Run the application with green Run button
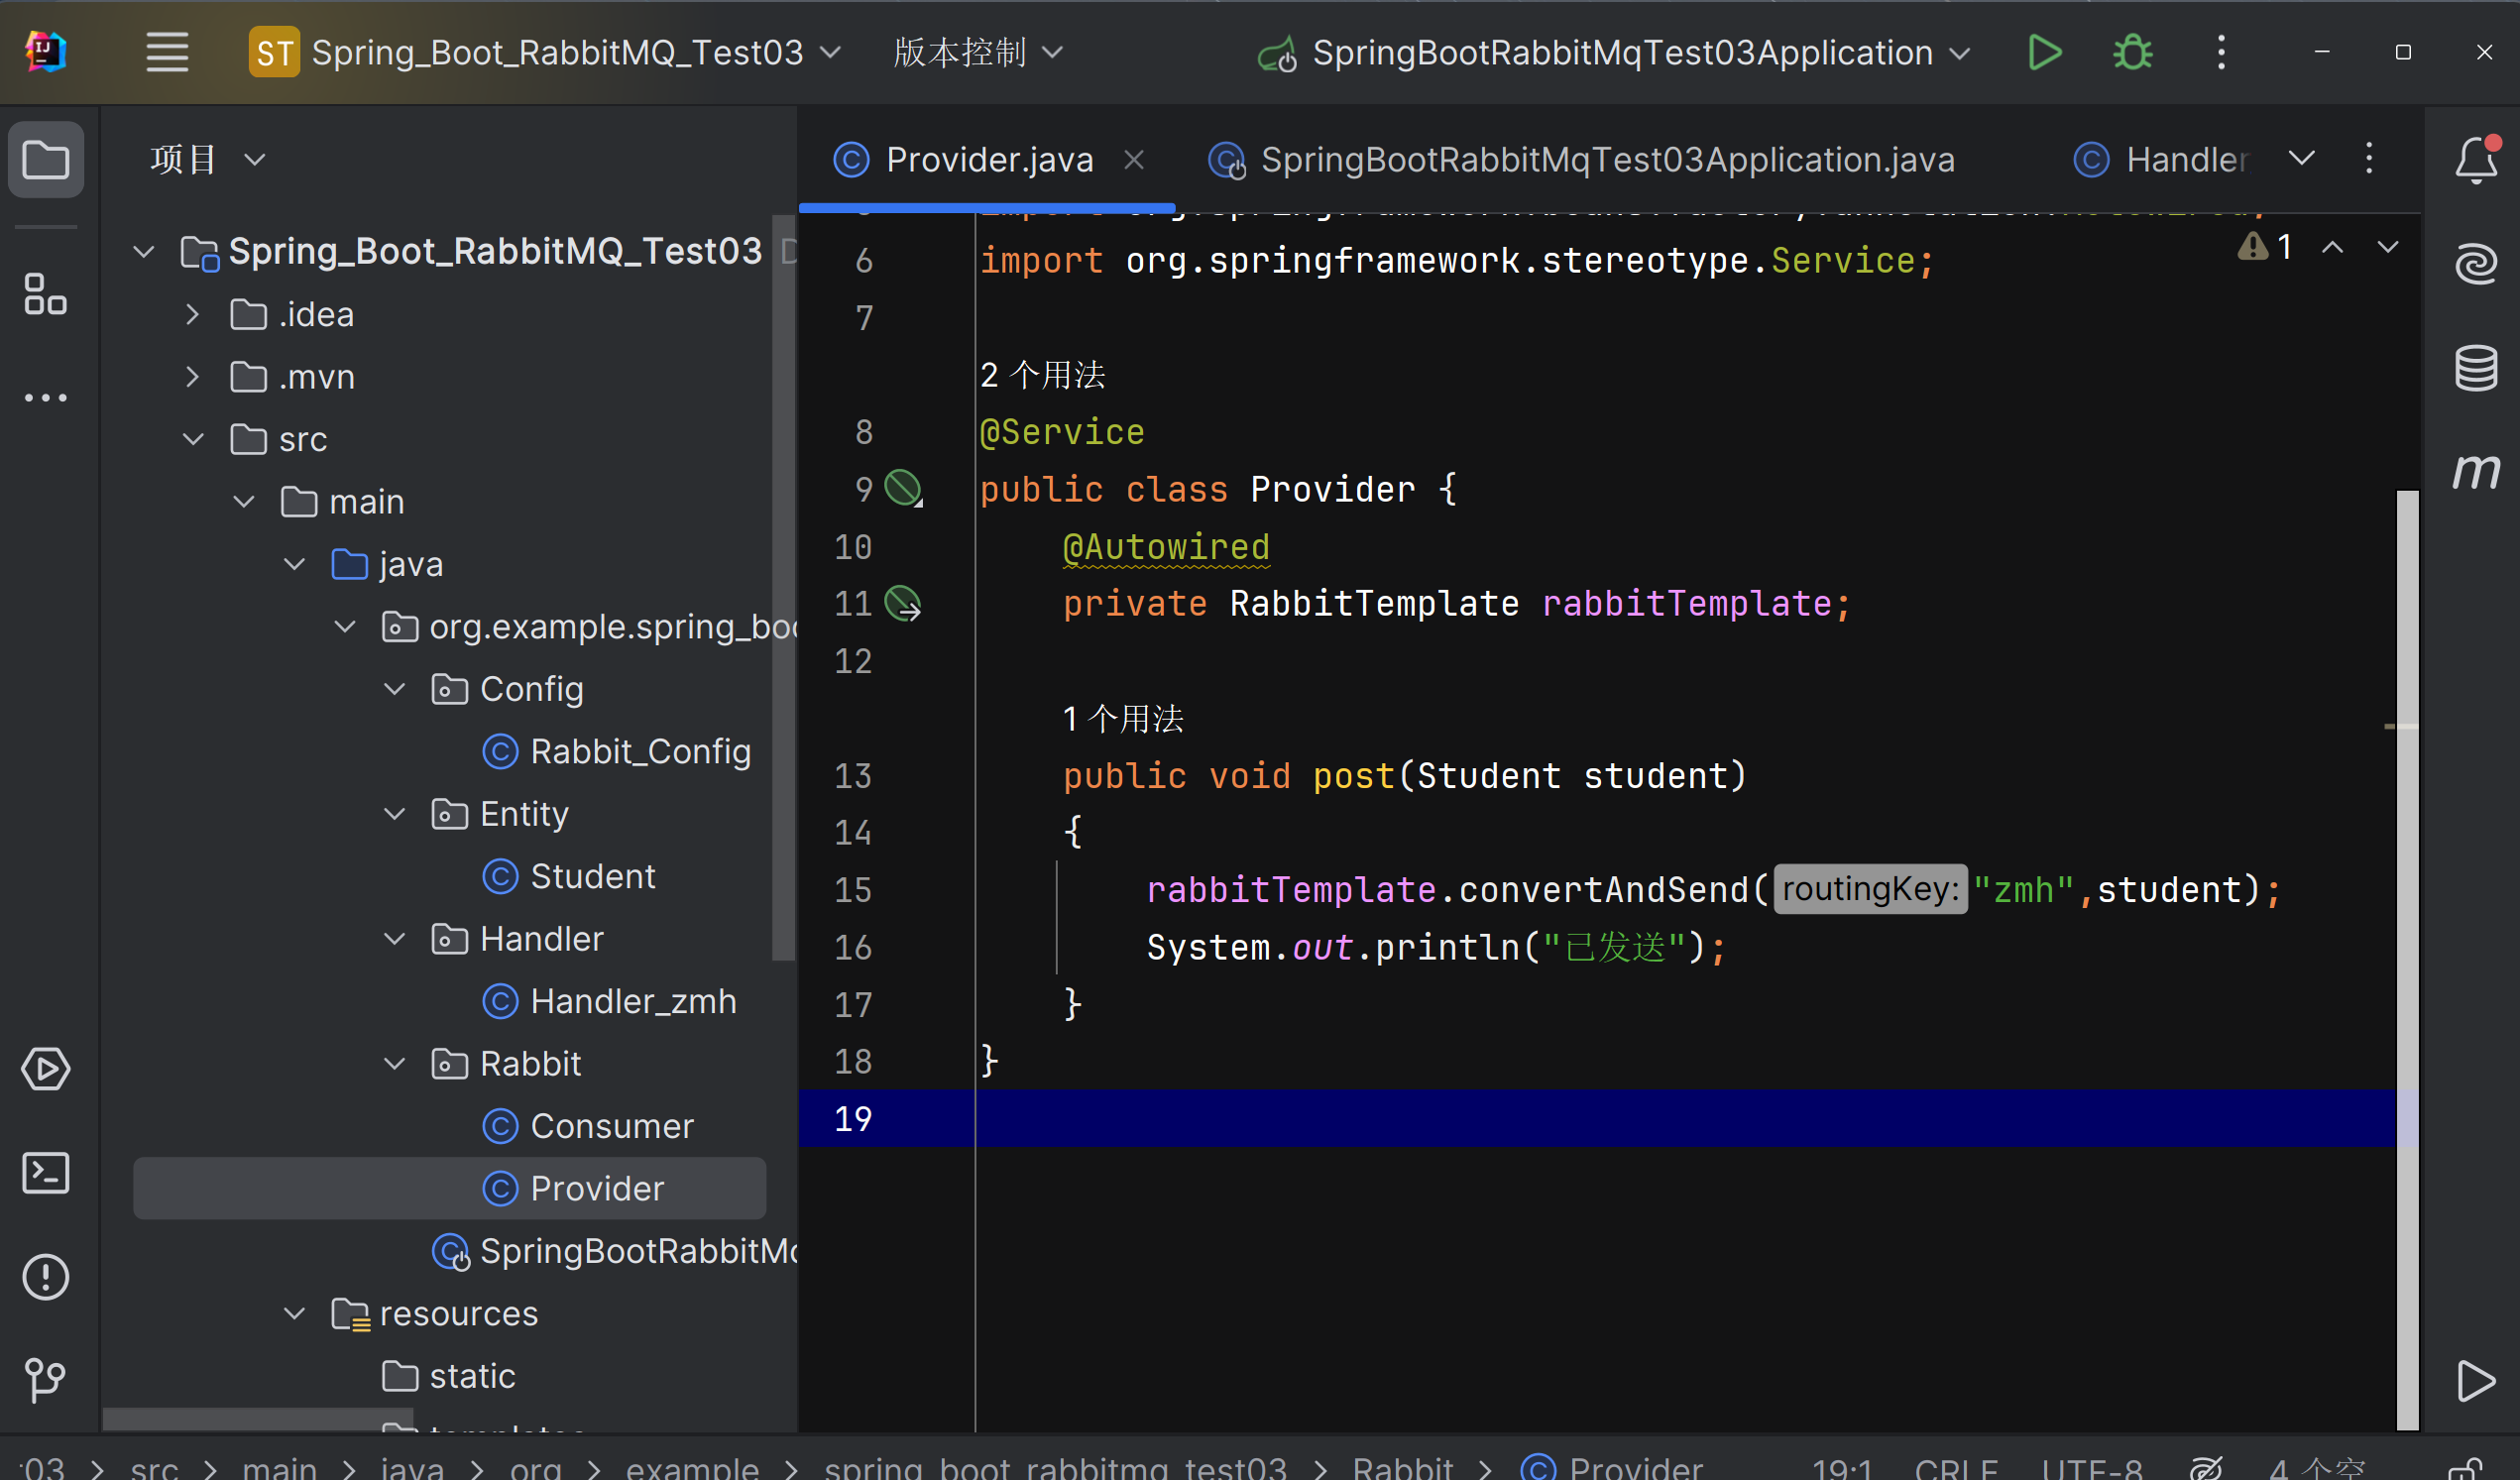The width and height of the screenshot is (2520, 1480). coord(2044,52)
